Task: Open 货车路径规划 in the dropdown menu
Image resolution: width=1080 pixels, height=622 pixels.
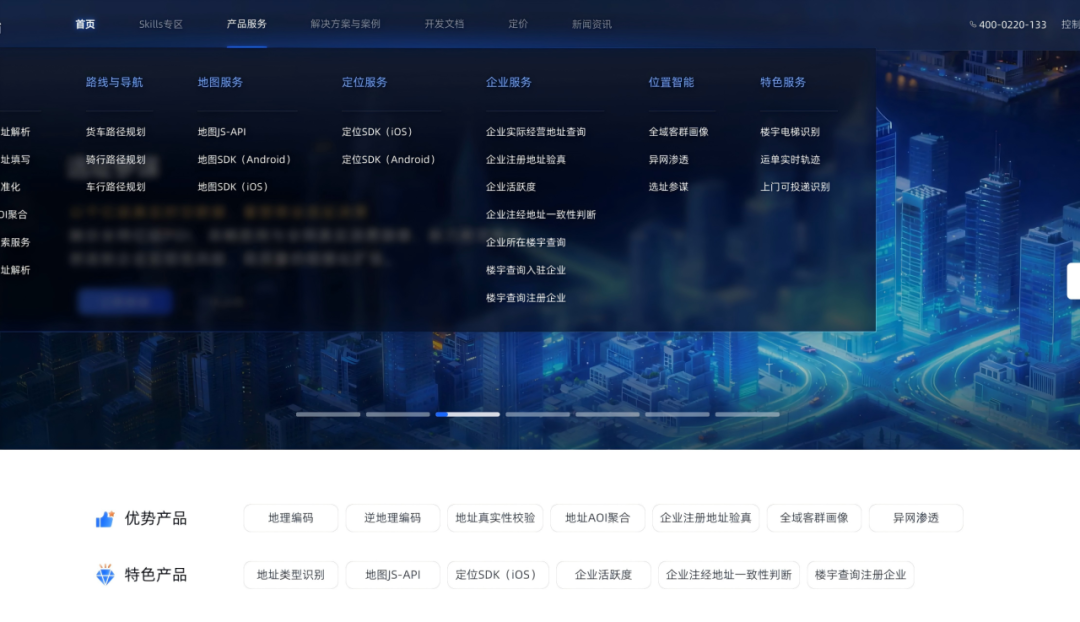Action: 116,132
